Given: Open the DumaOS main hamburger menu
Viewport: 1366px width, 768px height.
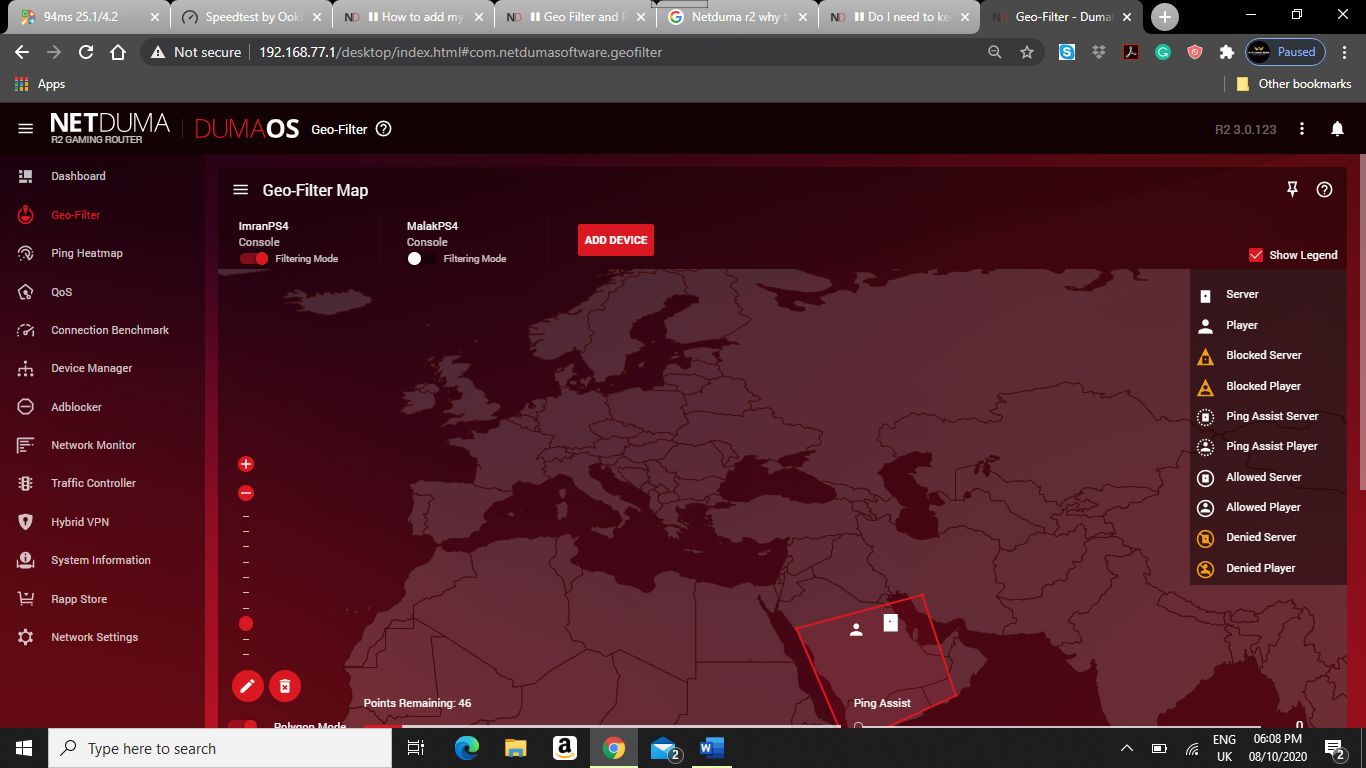Looking at the screenshot, I should [x=26, y=129].
